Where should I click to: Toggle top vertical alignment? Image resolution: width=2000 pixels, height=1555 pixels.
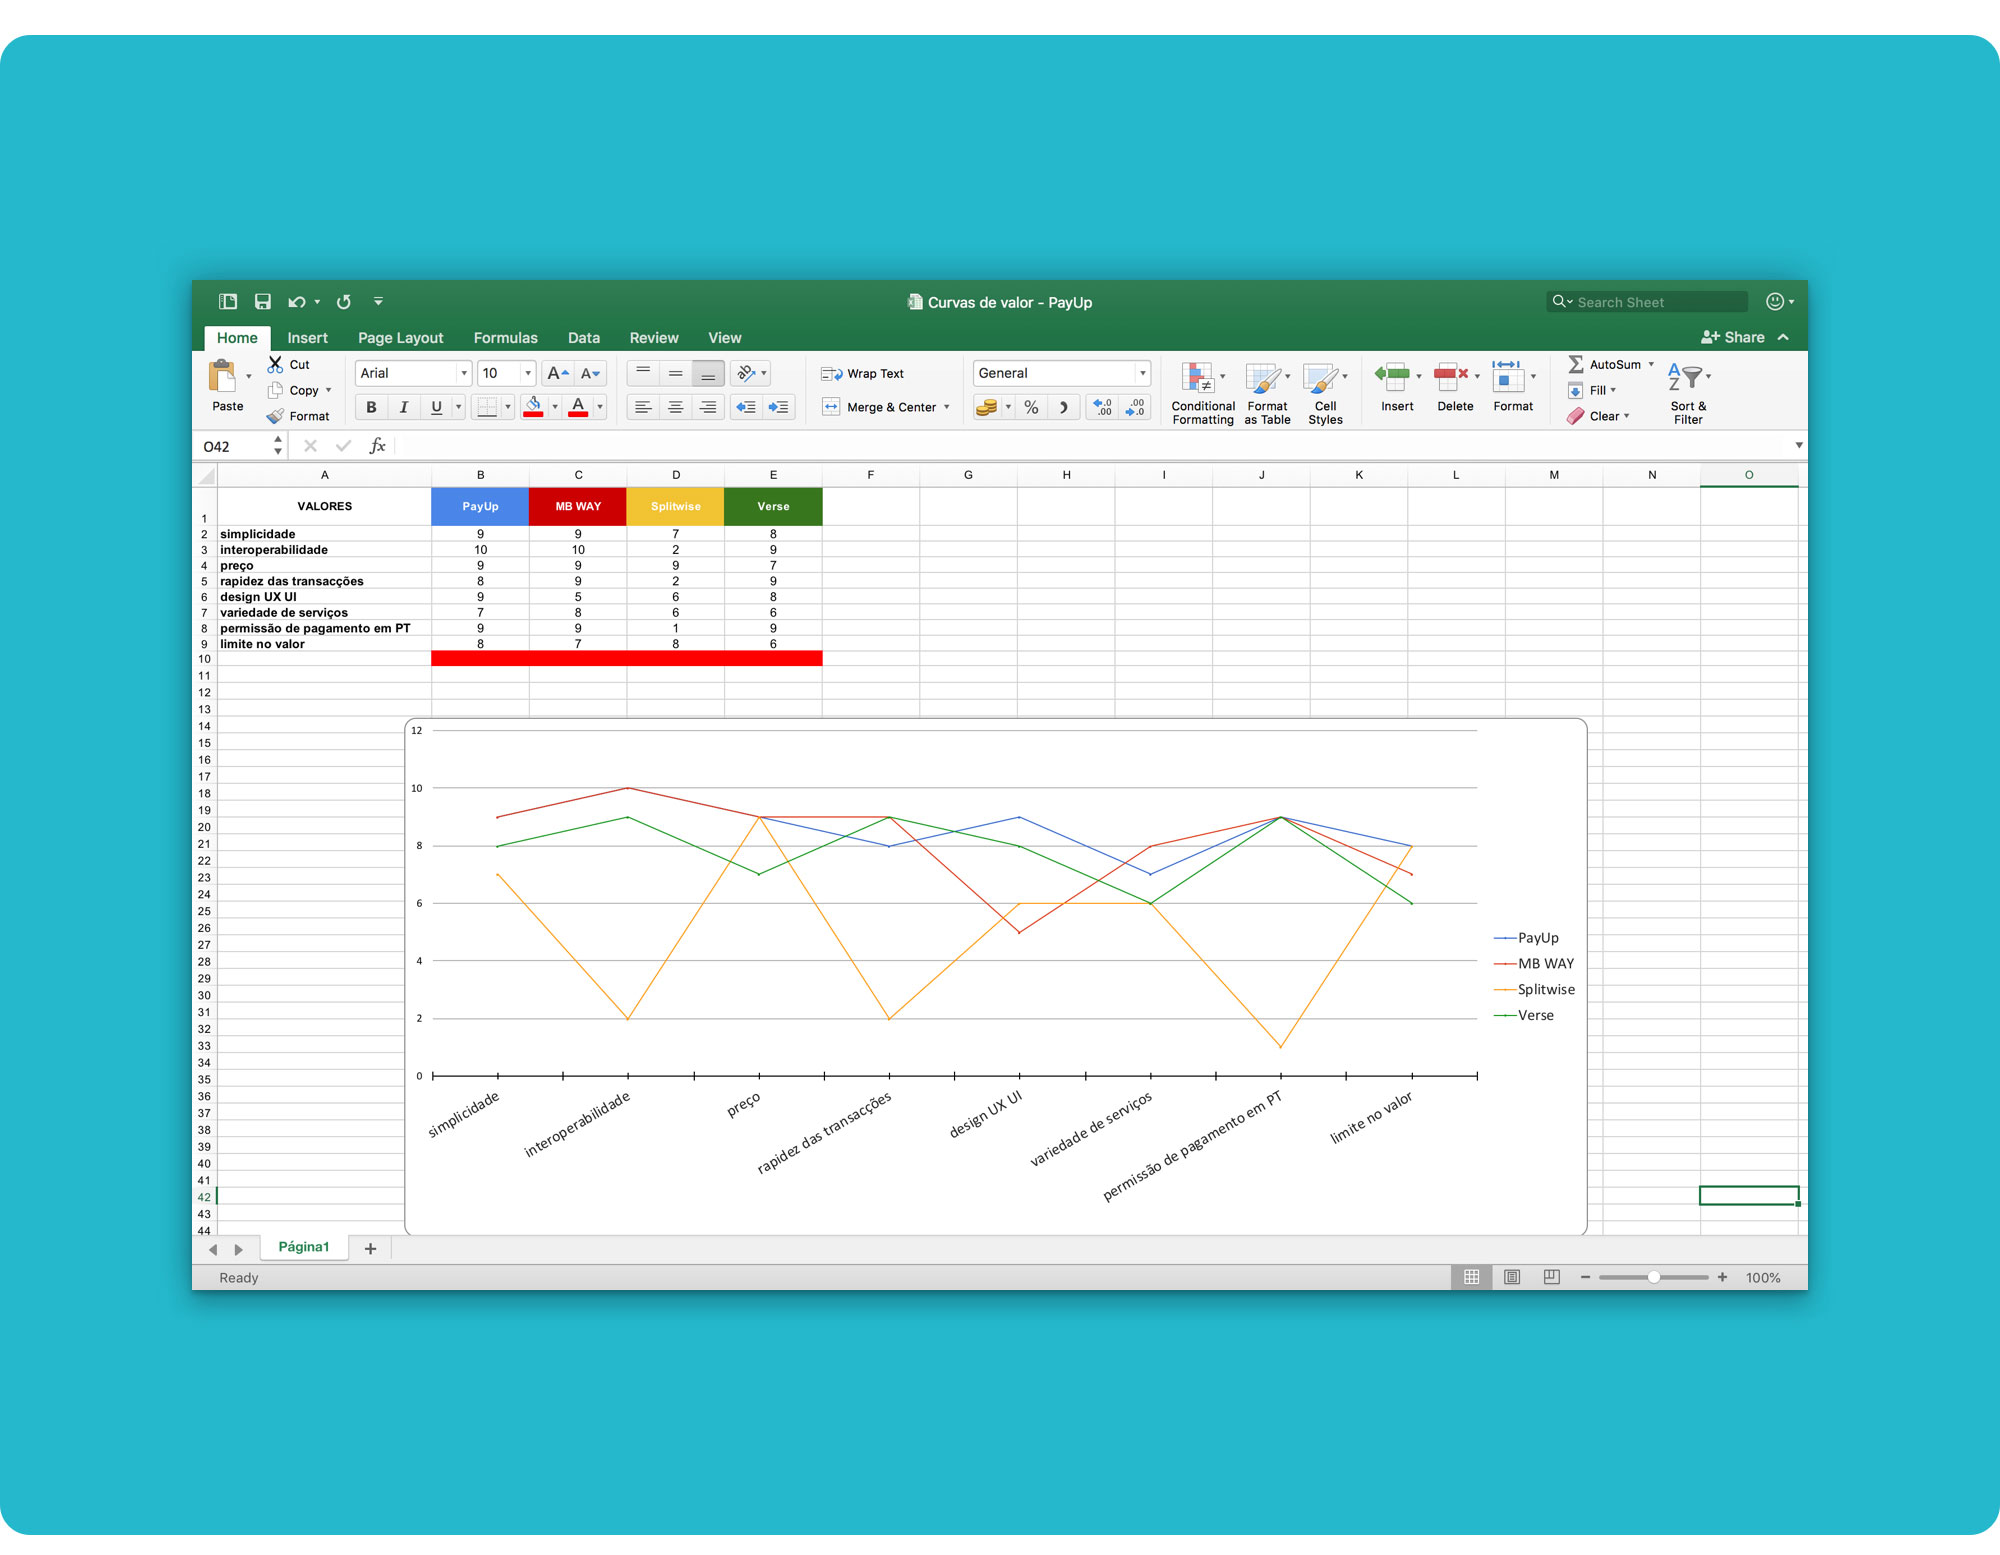[643, 373]
